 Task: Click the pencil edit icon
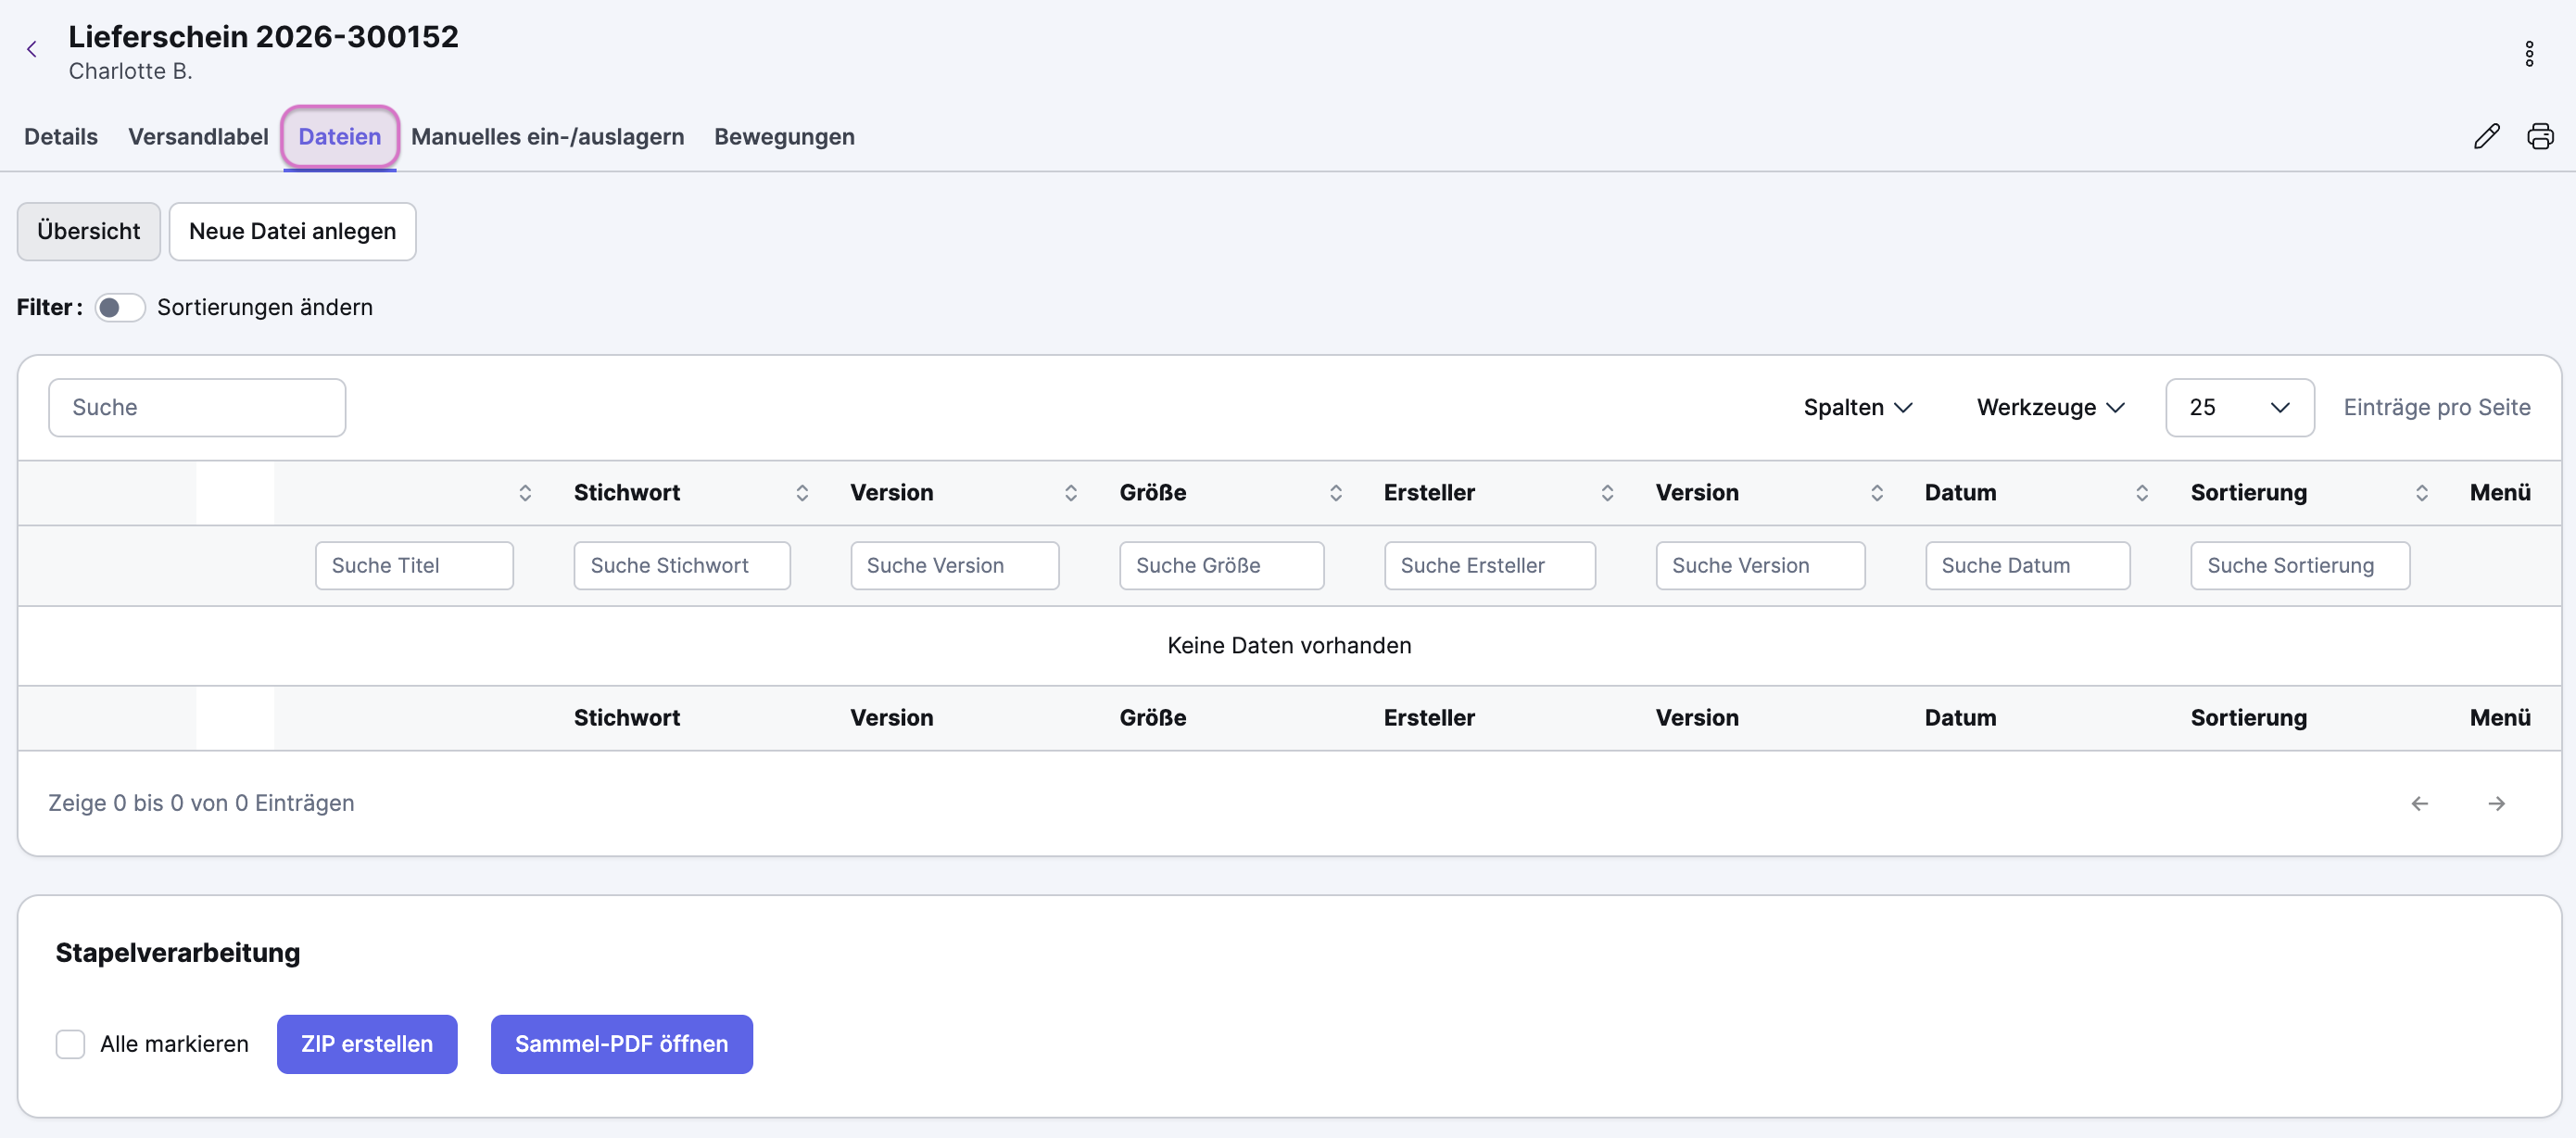point(2486,136)
